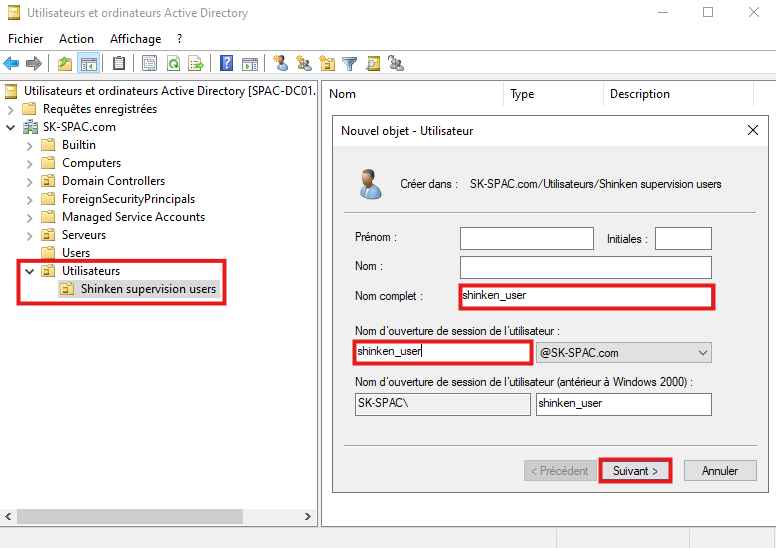
Task: Click the up one level folder icon
Action: [x=65, y=64]
